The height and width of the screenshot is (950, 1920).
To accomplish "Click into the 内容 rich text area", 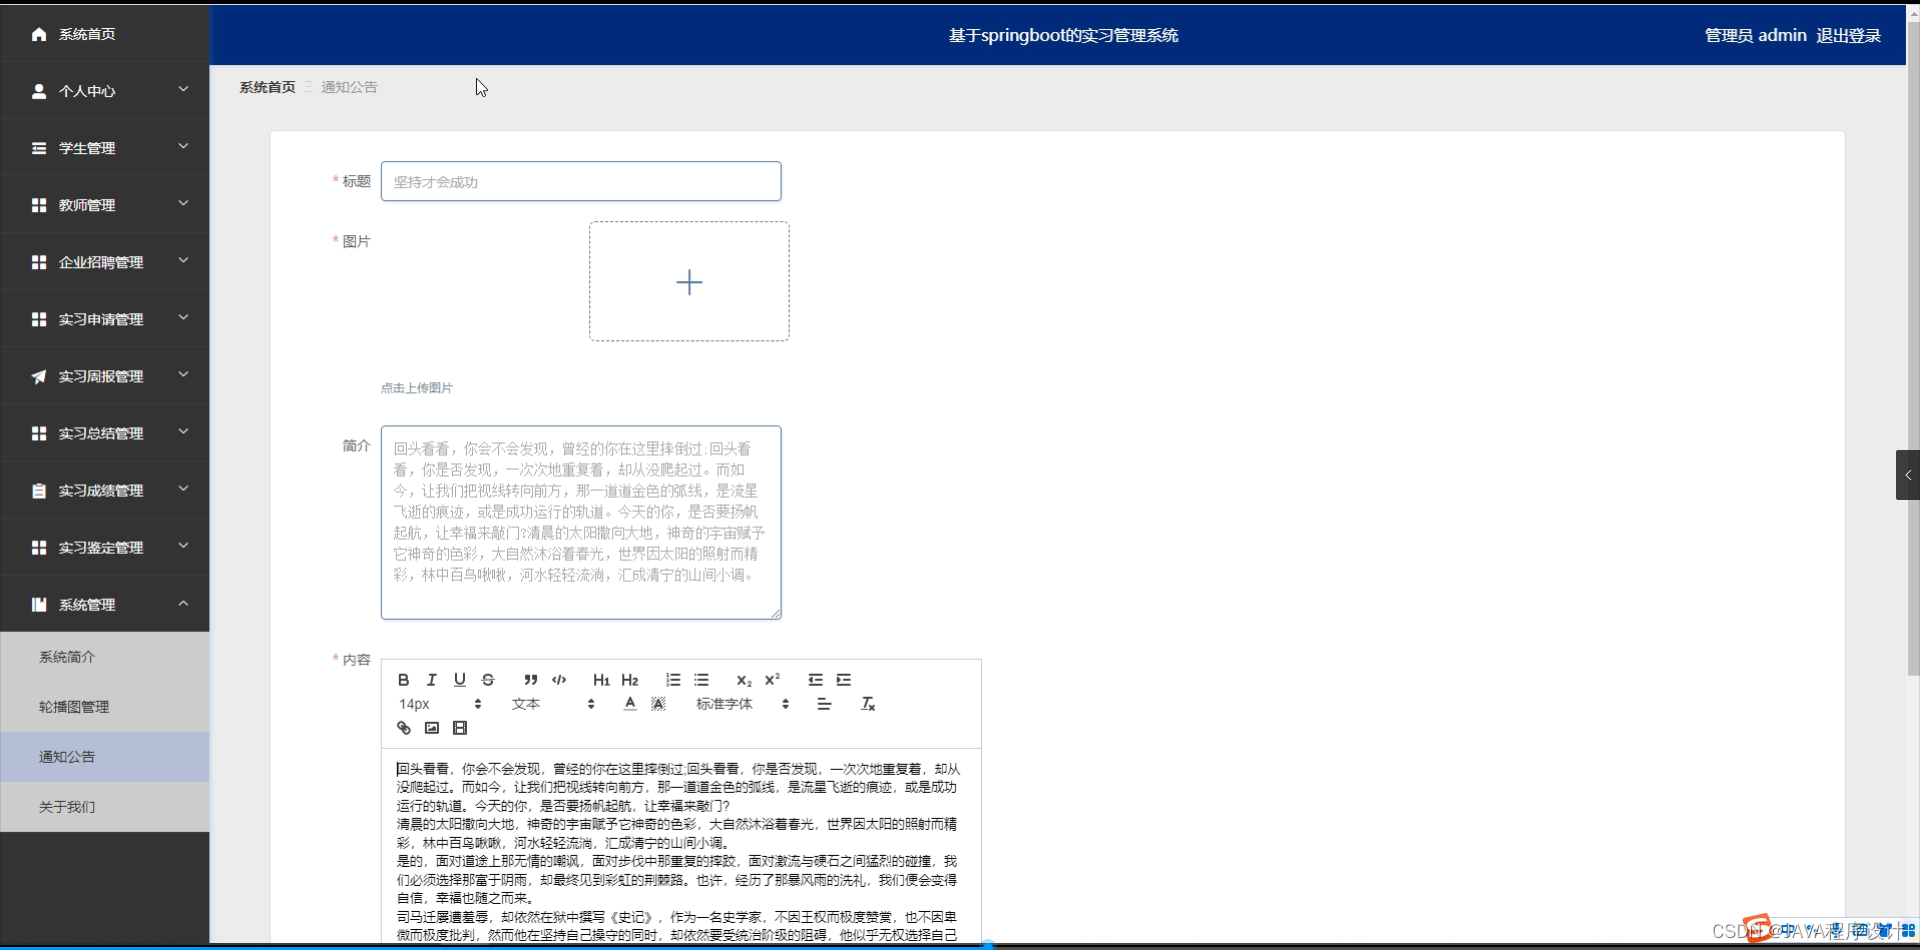I will tap(681, 845).
